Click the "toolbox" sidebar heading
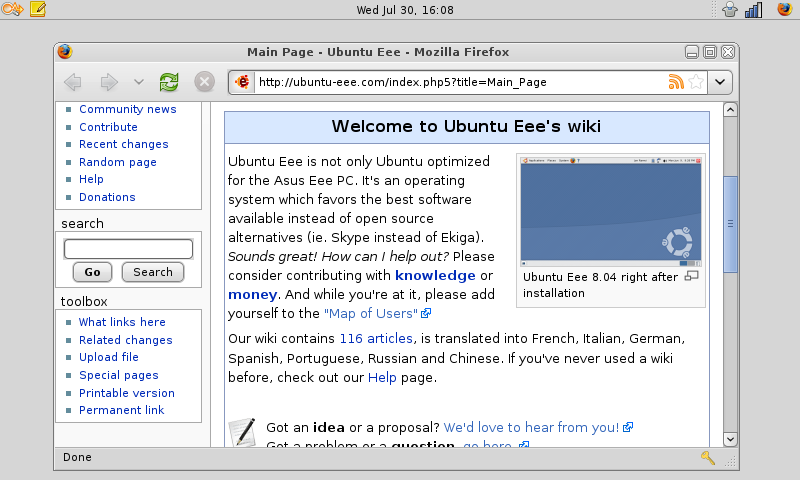800x480 pixels. (84, 301)
